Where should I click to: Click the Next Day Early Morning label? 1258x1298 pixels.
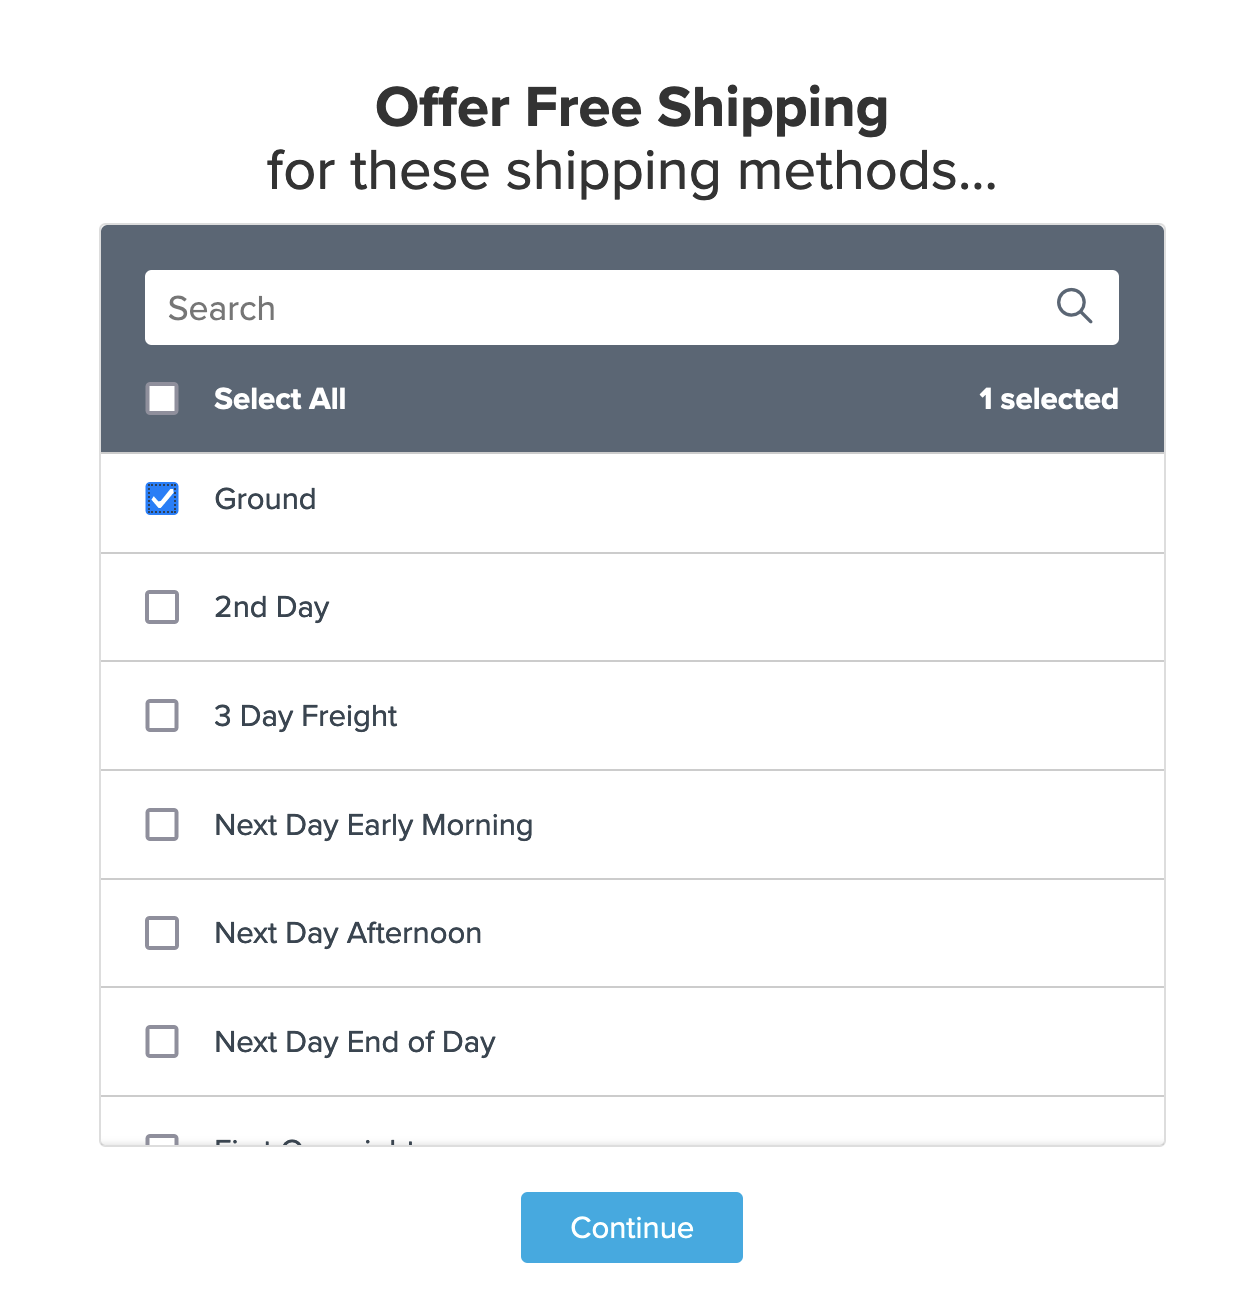373,825
